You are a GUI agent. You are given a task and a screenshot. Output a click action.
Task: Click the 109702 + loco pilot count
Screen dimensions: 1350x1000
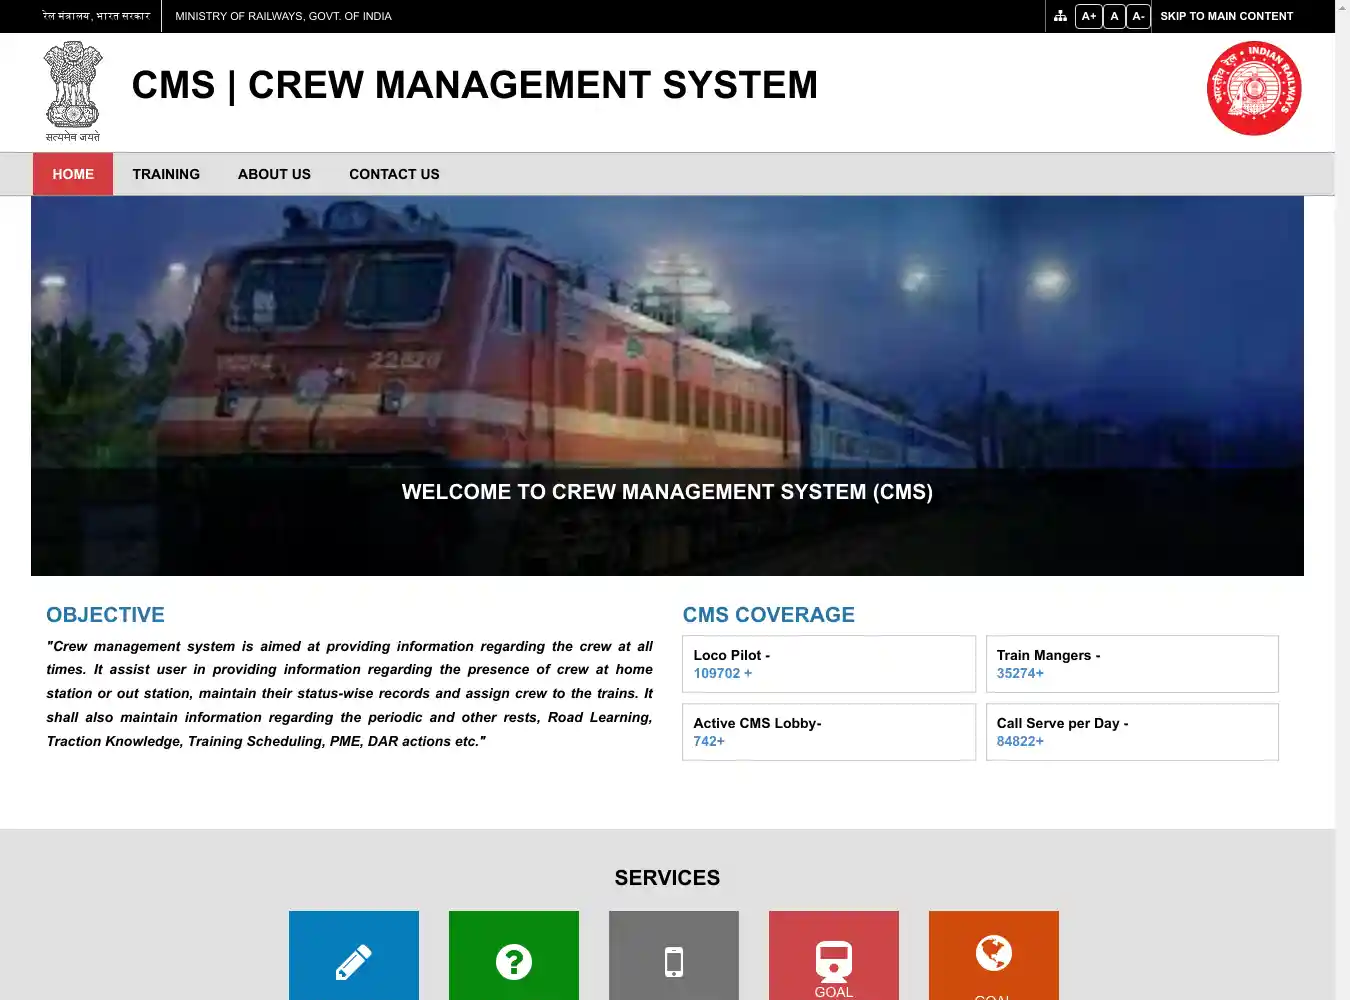pyautogui.click(x=723, y=673)
